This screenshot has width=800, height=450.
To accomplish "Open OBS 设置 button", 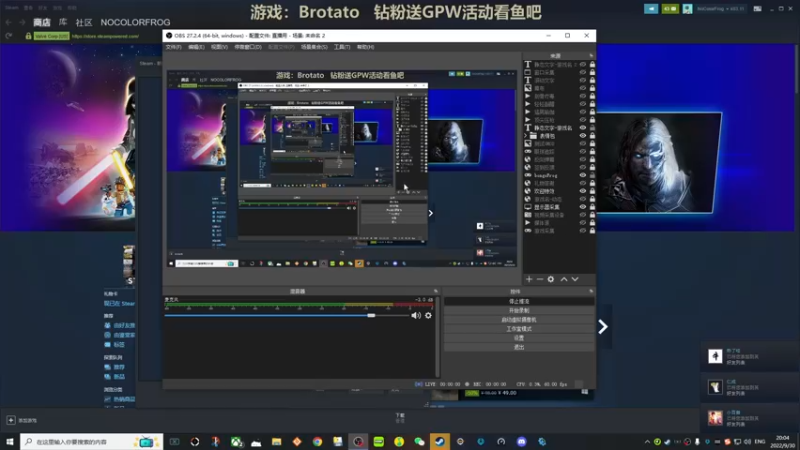I will [519, 338].
